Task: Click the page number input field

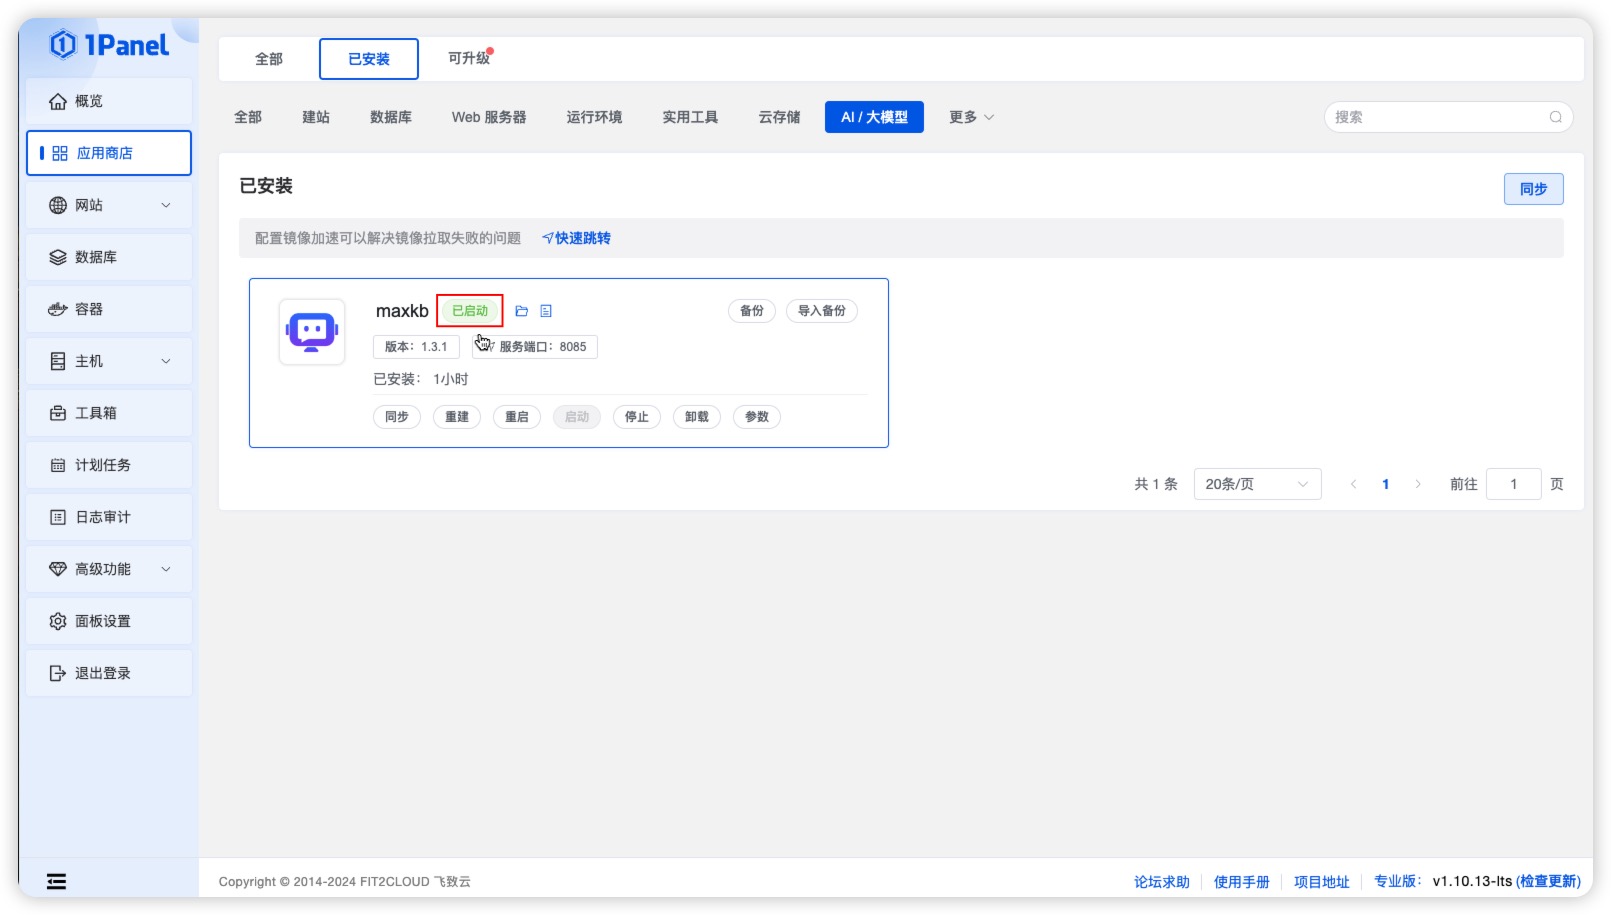Action: click(x=1514, y=484)
